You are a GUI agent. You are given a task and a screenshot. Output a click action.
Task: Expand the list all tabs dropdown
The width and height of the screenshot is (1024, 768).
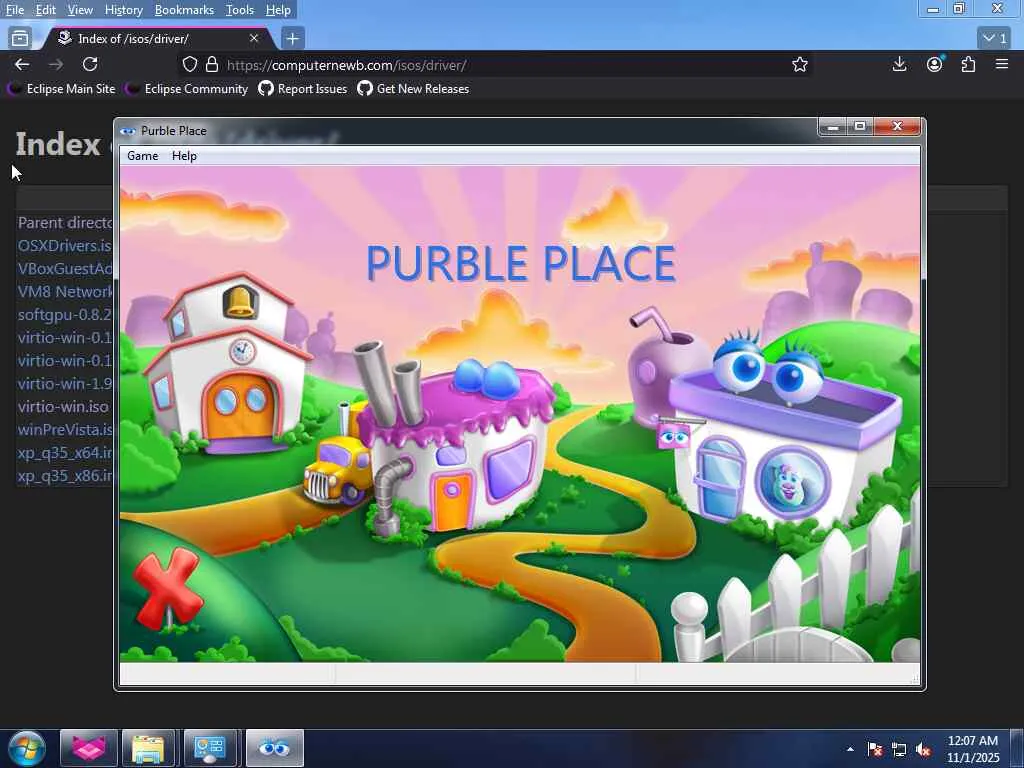click(x=995, y=39)
